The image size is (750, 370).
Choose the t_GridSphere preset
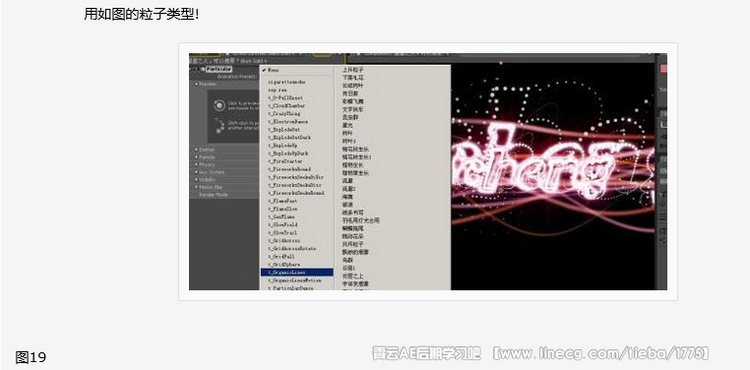[284, 264]
